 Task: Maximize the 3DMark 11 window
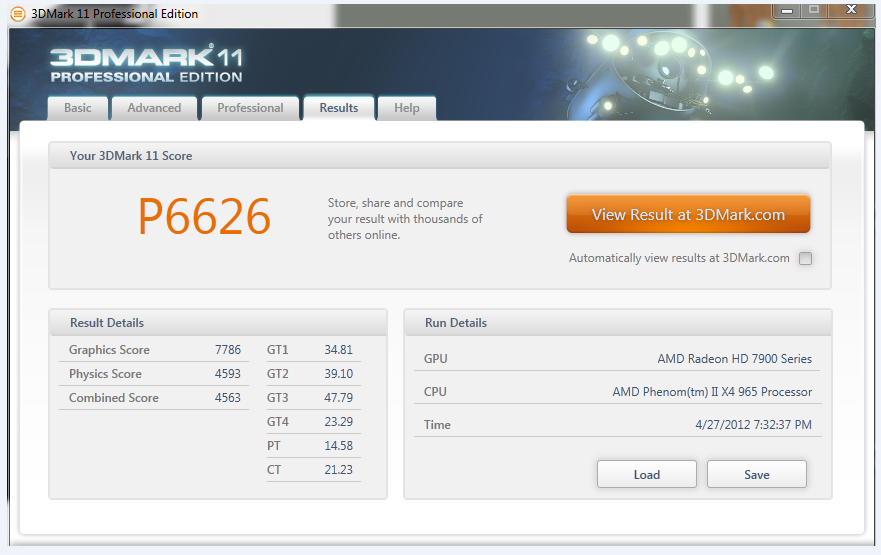814,11
